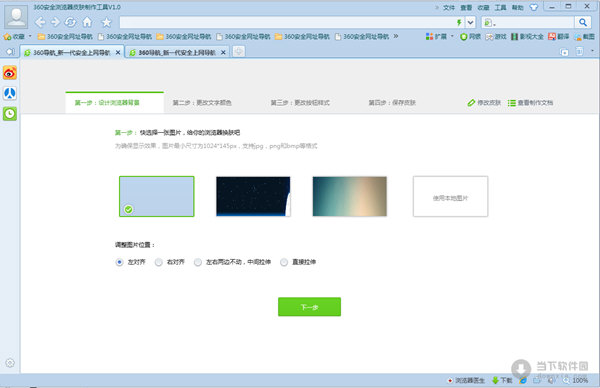Close the first 360导航 tab

(x=118, y=52)
